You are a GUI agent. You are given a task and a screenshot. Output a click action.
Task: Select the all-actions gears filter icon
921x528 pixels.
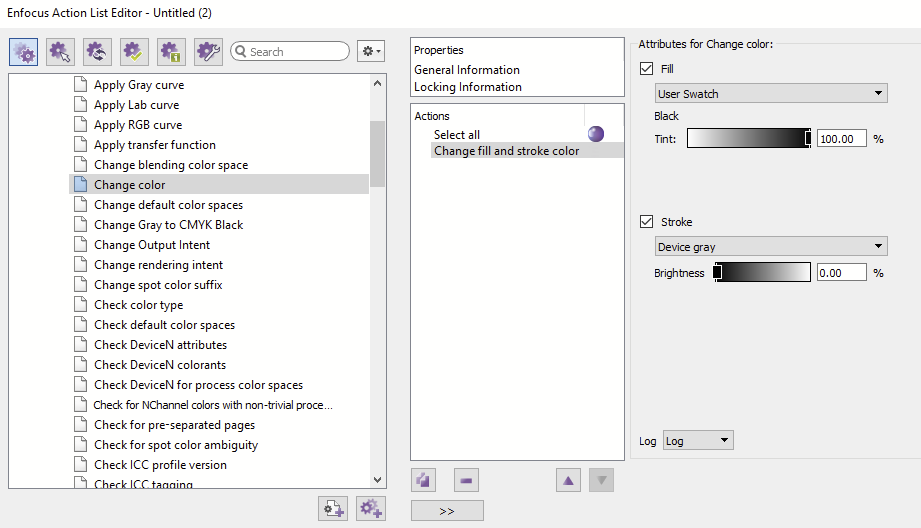[23, 52]
